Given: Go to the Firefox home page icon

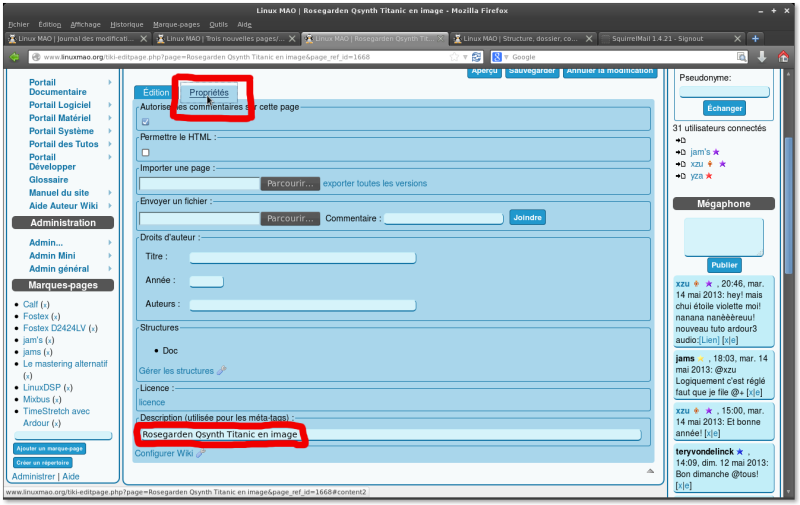Looking at the screenshot, I should (x=783, y=57).
